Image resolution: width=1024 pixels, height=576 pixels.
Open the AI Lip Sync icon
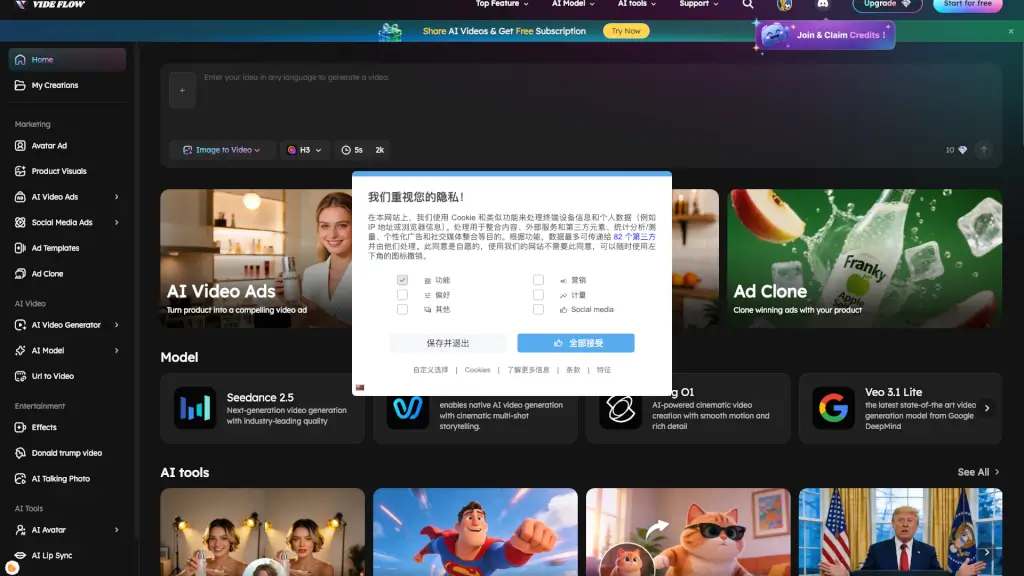20,555
